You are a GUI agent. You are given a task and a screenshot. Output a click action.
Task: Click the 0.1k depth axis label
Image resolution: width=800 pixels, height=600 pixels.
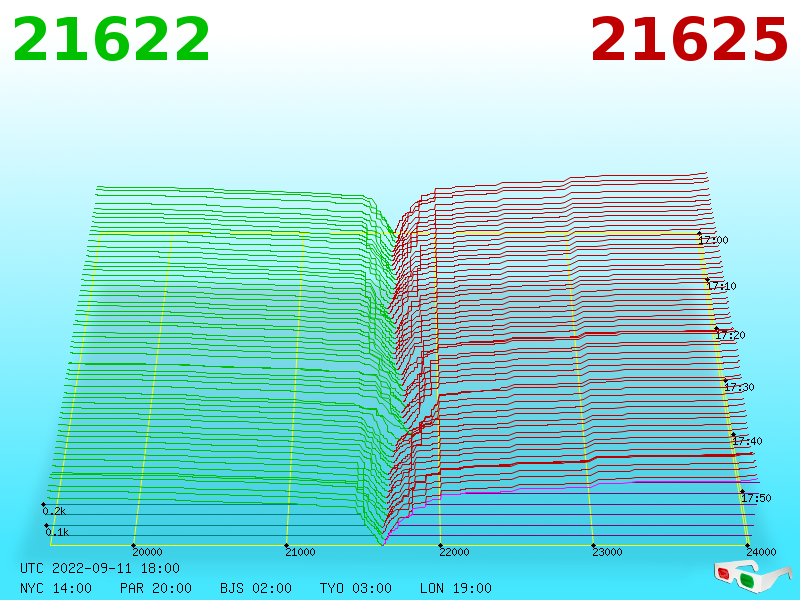click(57, 532)
